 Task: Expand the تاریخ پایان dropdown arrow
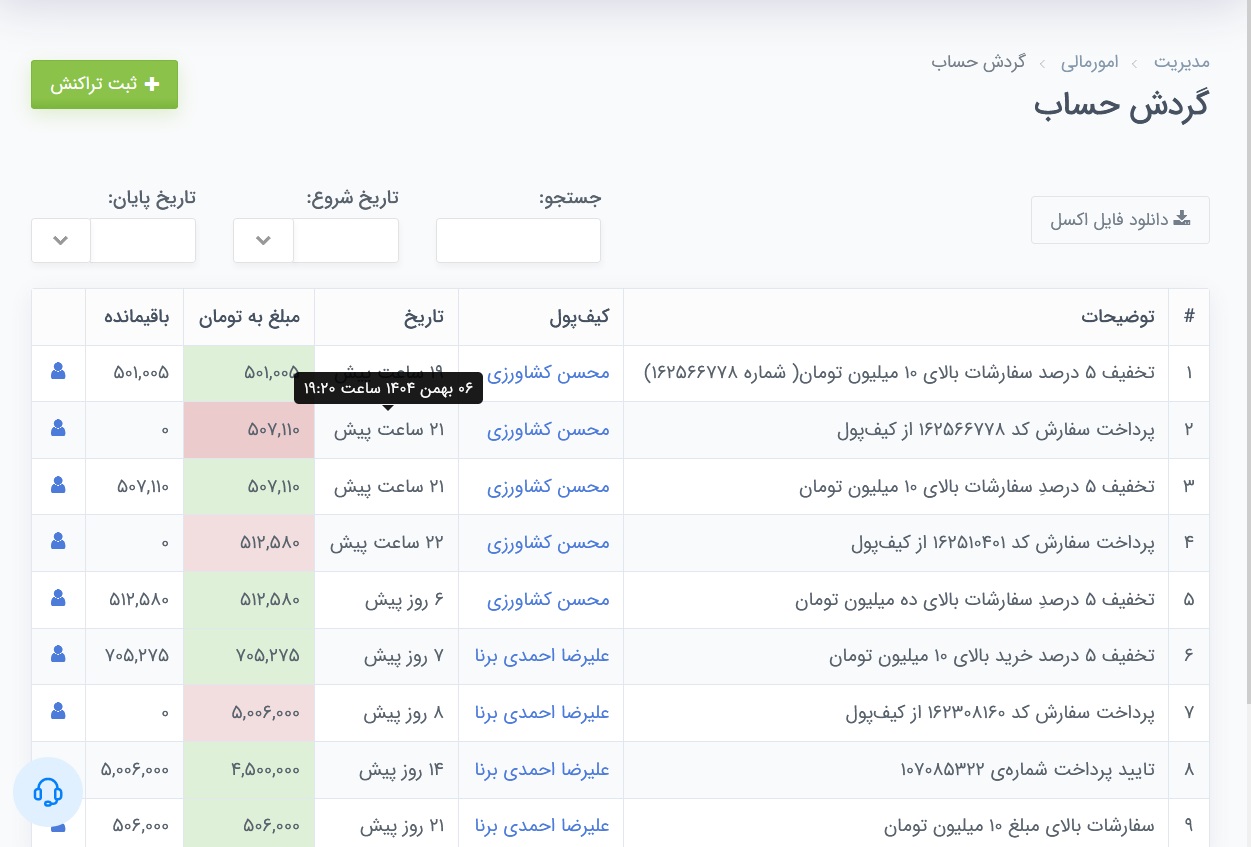[61, 241]
